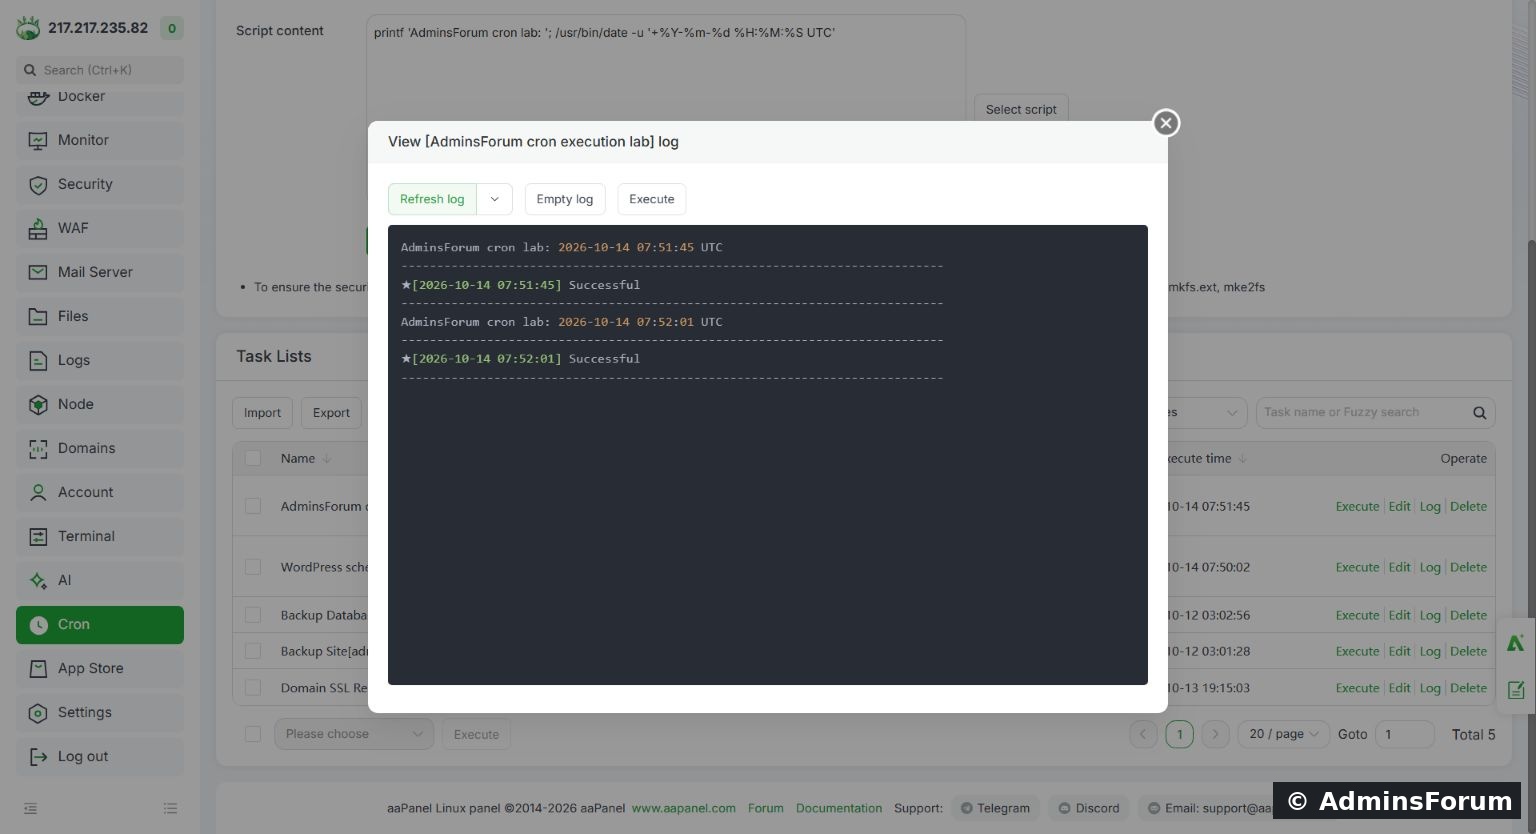
Task: Click the task search magnifier icon
Action: tap(1479, 413)
